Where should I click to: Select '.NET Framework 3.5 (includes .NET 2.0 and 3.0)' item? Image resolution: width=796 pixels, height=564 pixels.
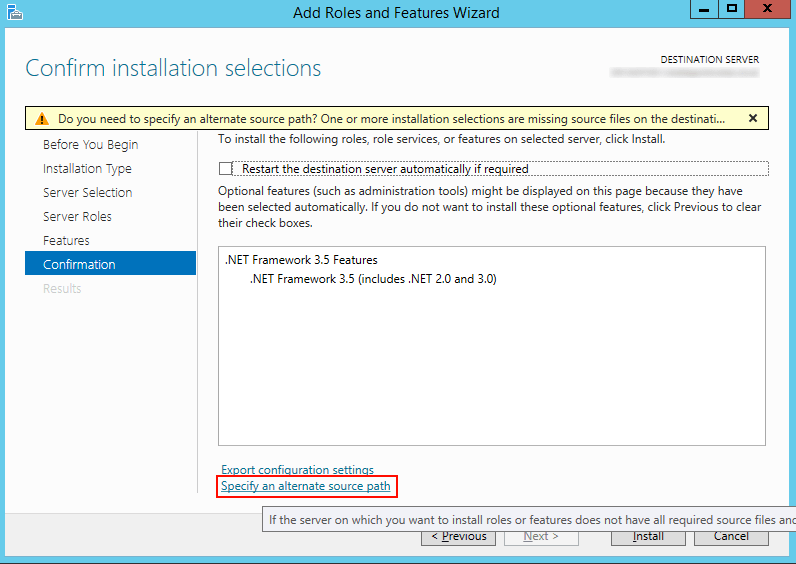(x=373, y=279)
